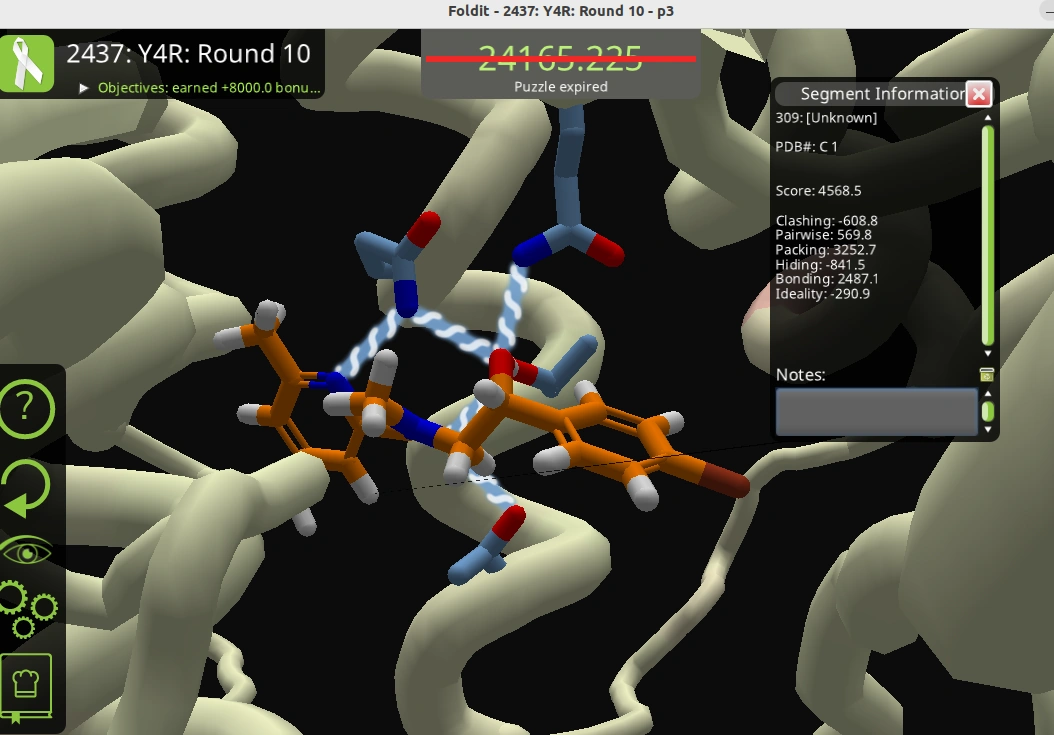1054x735 pixels.
Task: Click the down arrow on the Segment Information scrollbar
Action: [986, 352]
